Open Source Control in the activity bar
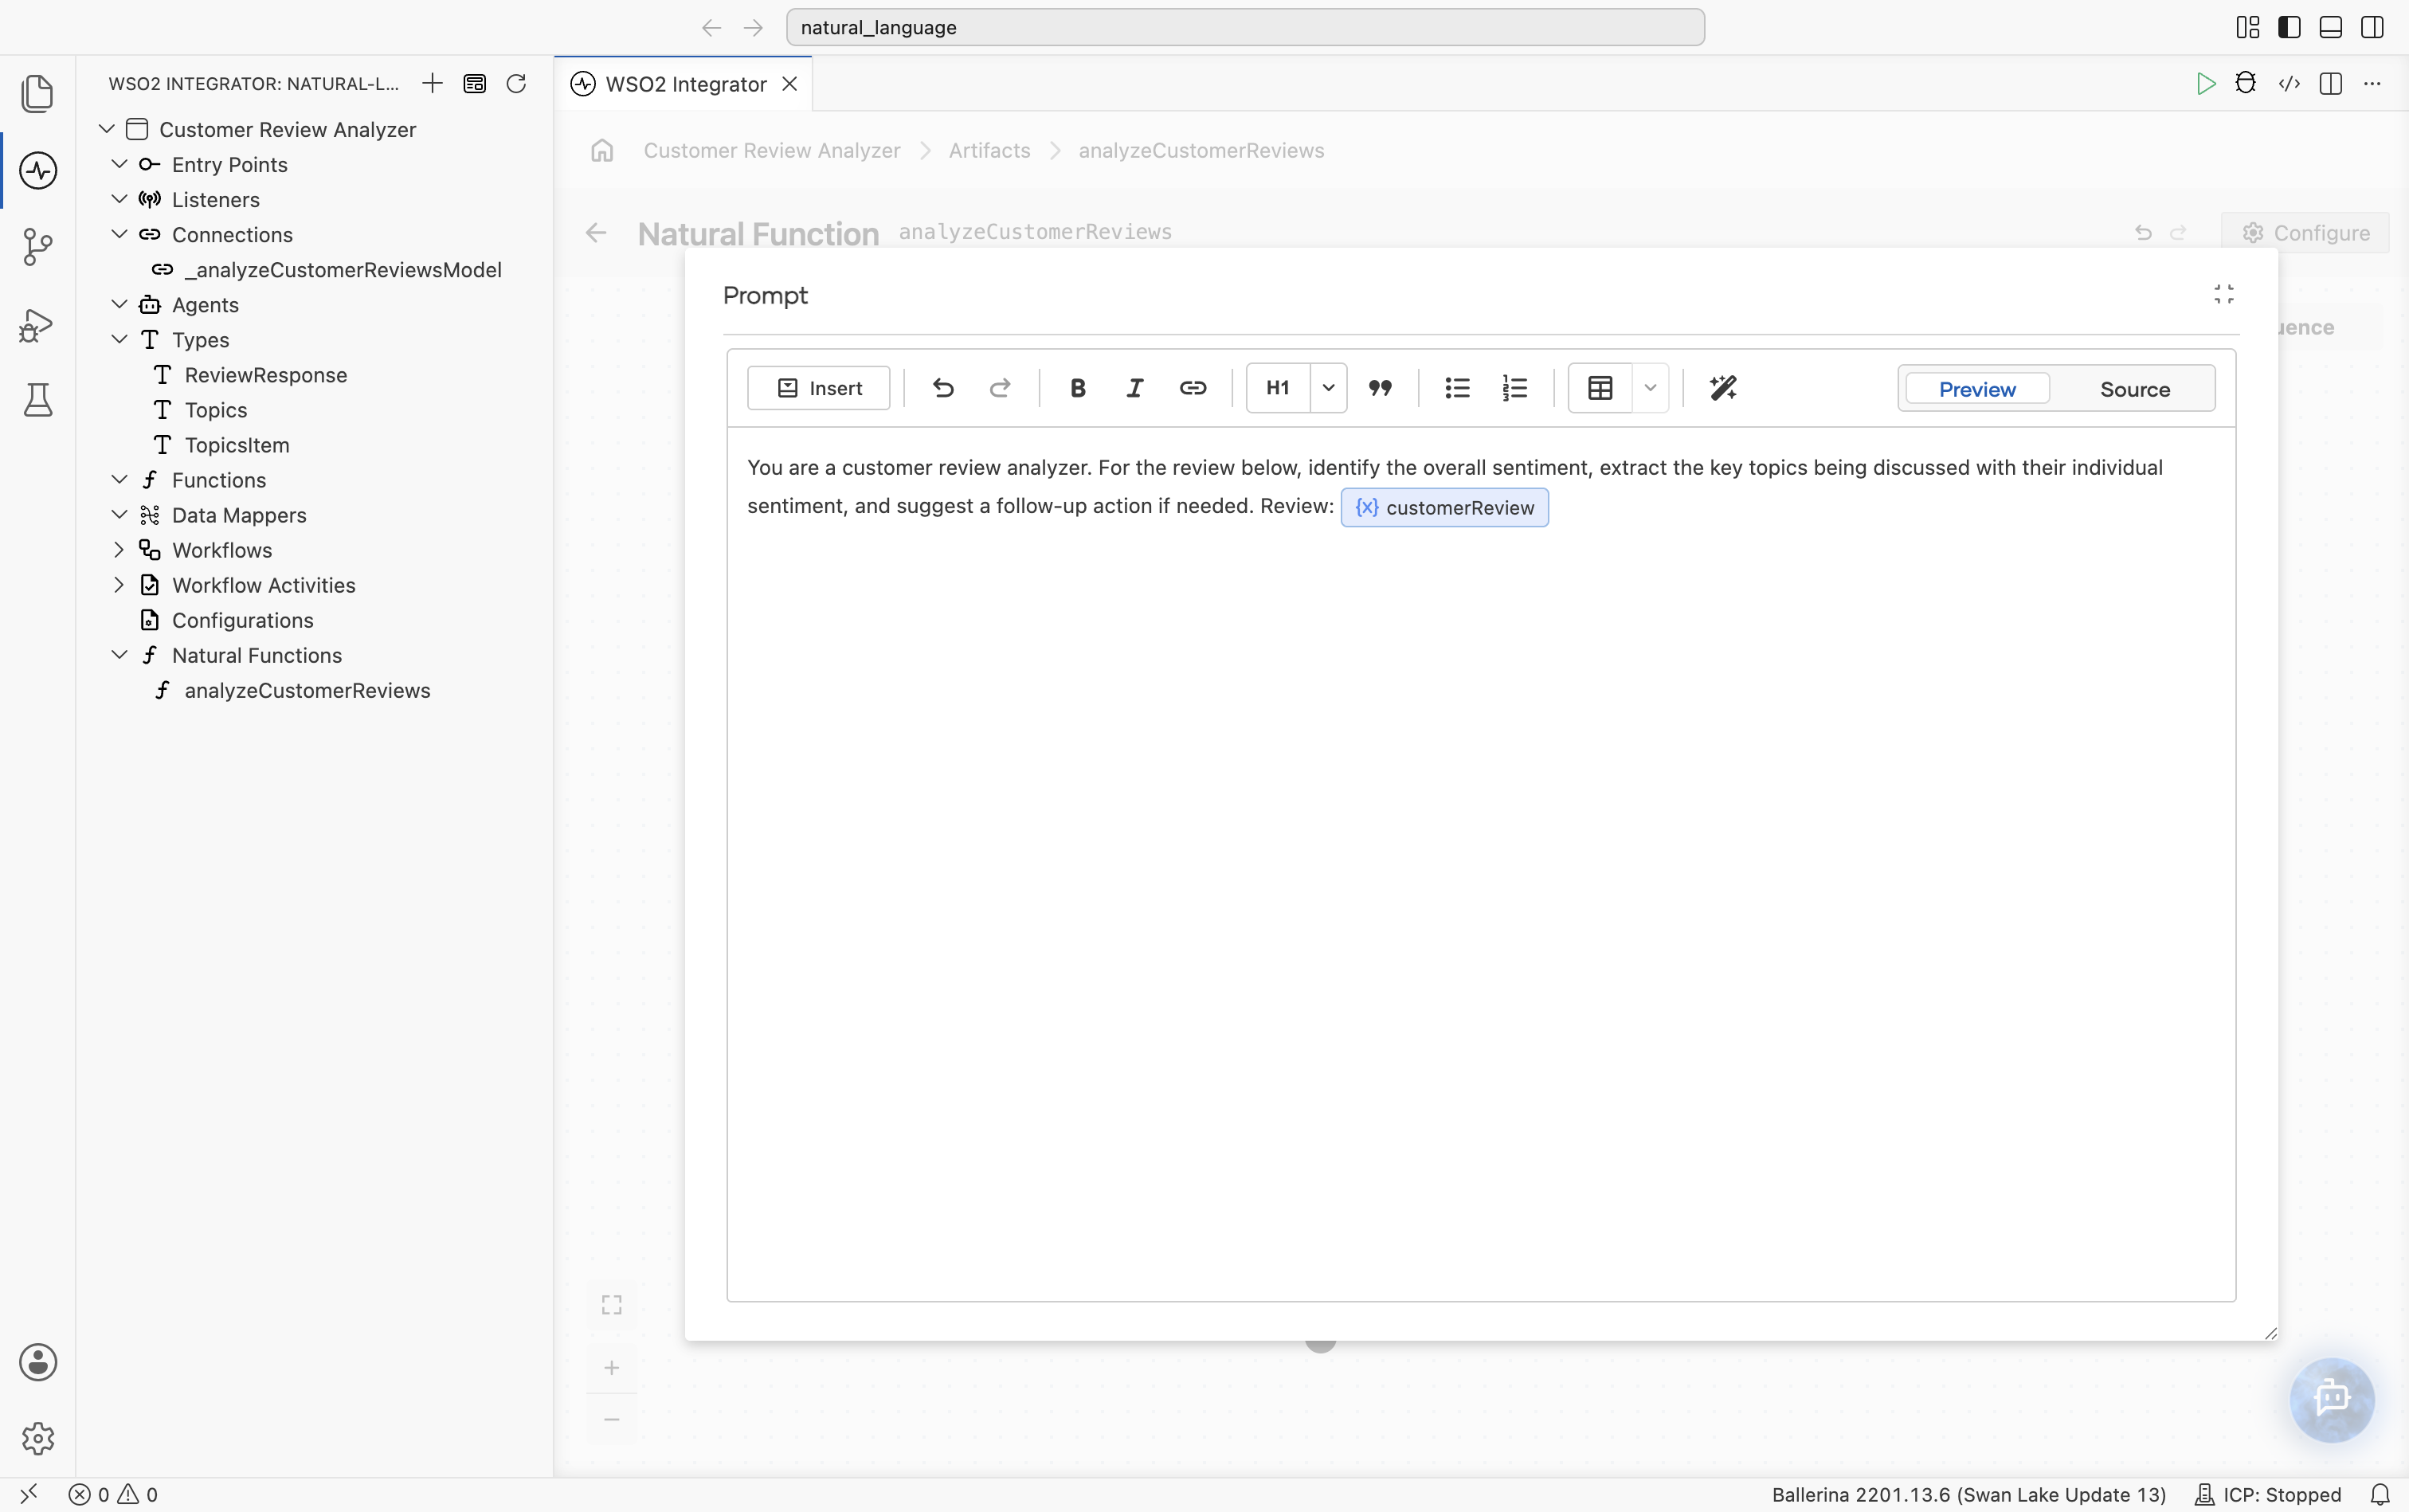The image size is (2409, 1512). coord(38,247)
